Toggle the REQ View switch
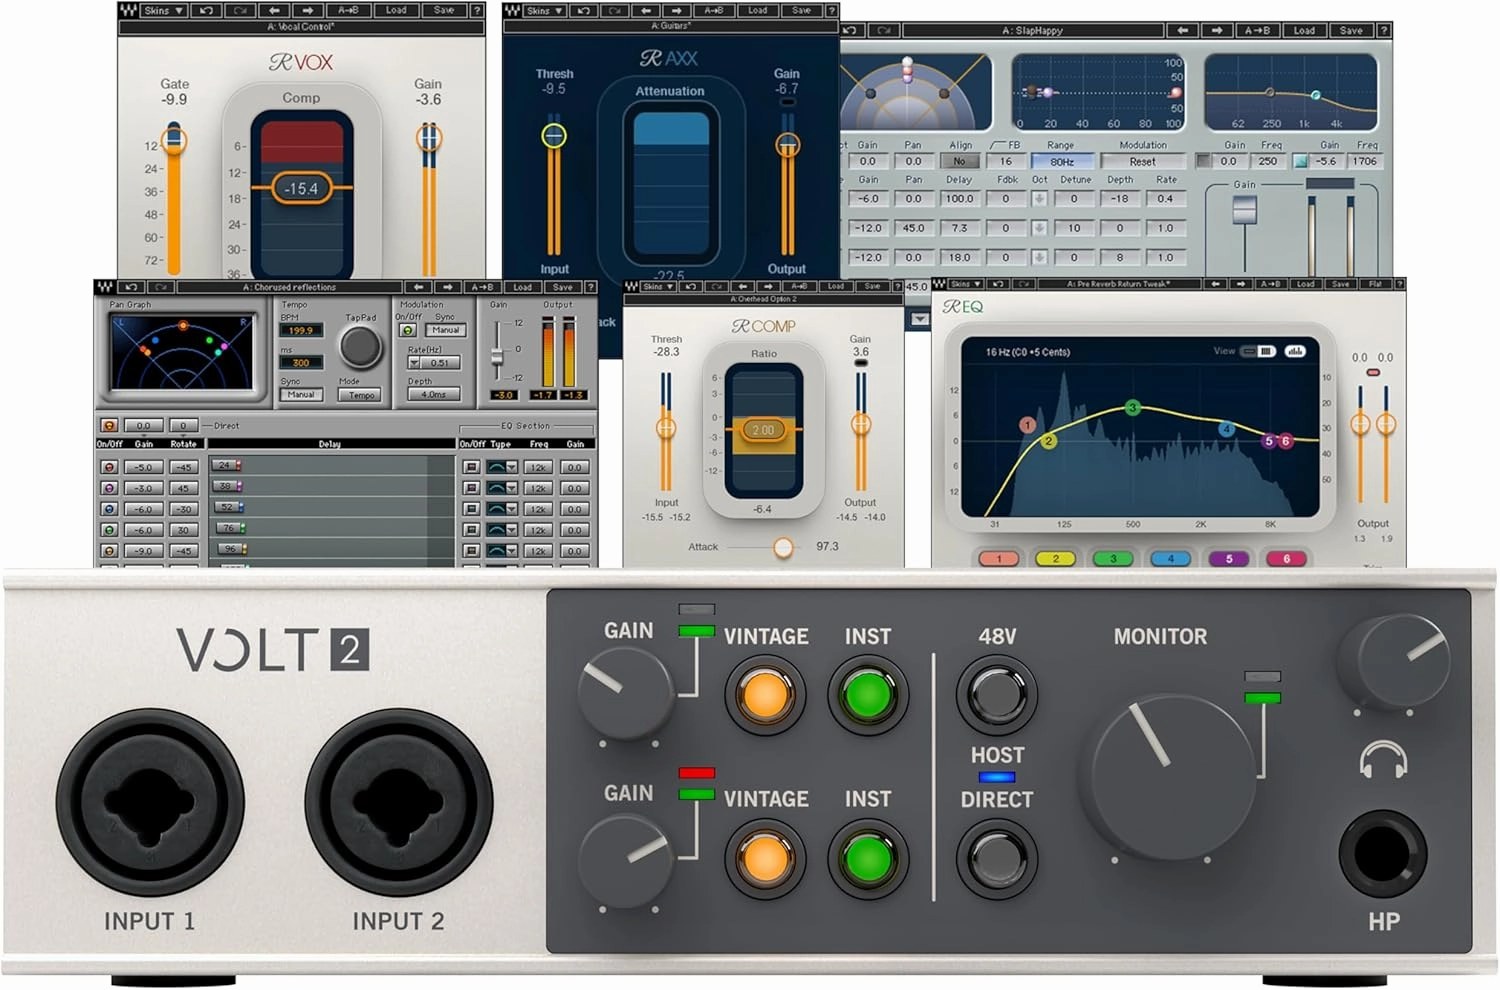The height and width of the screenshot is (990, 1500). [1257, 351]
